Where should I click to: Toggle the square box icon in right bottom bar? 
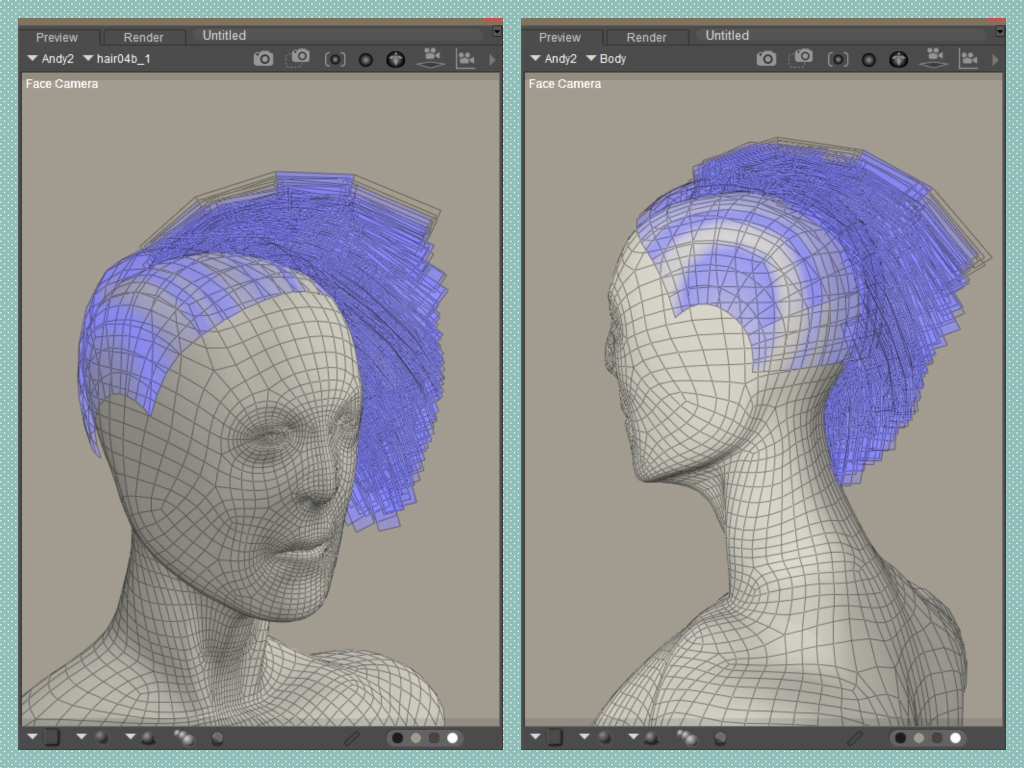(555, 738)
